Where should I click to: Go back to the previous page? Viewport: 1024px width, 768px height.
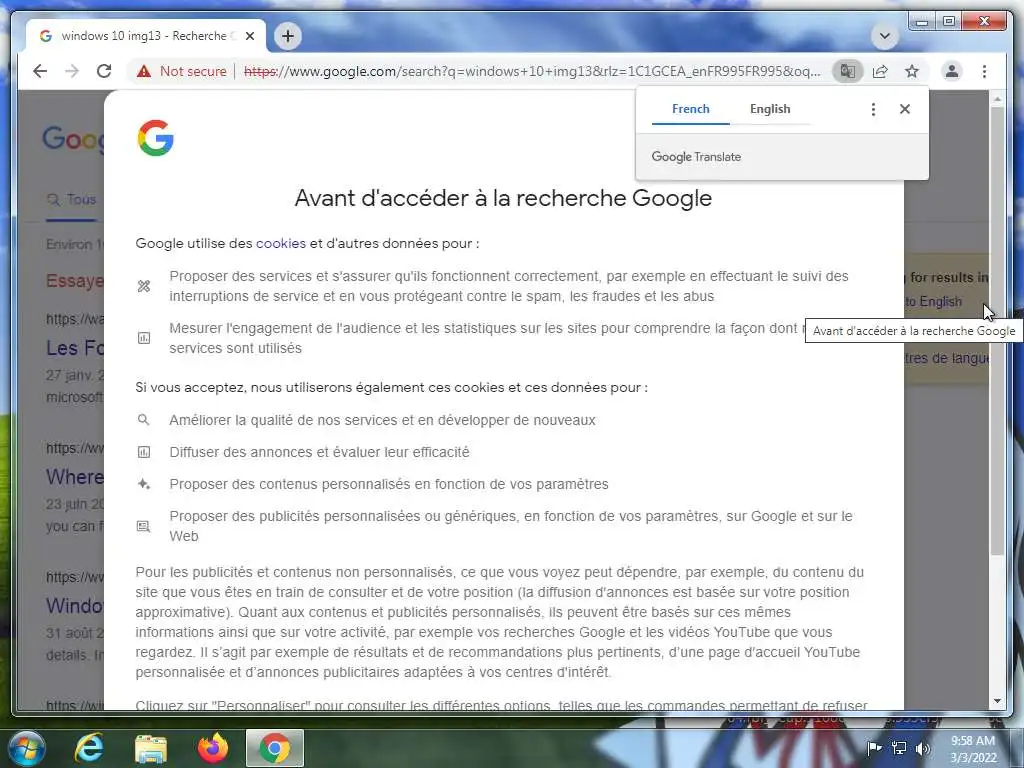pos(40,71)
